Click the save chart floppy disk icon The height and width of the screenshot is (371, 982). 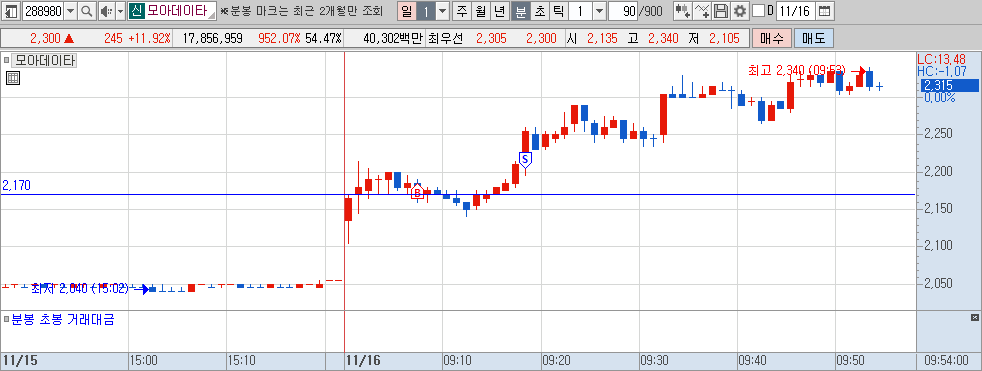point(721,11)
